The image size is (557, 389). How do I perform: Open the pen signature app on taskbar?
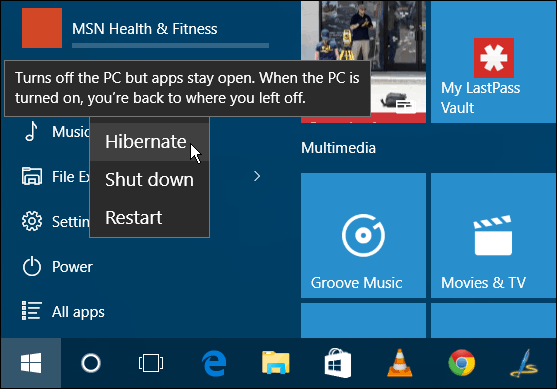[524, 363]
